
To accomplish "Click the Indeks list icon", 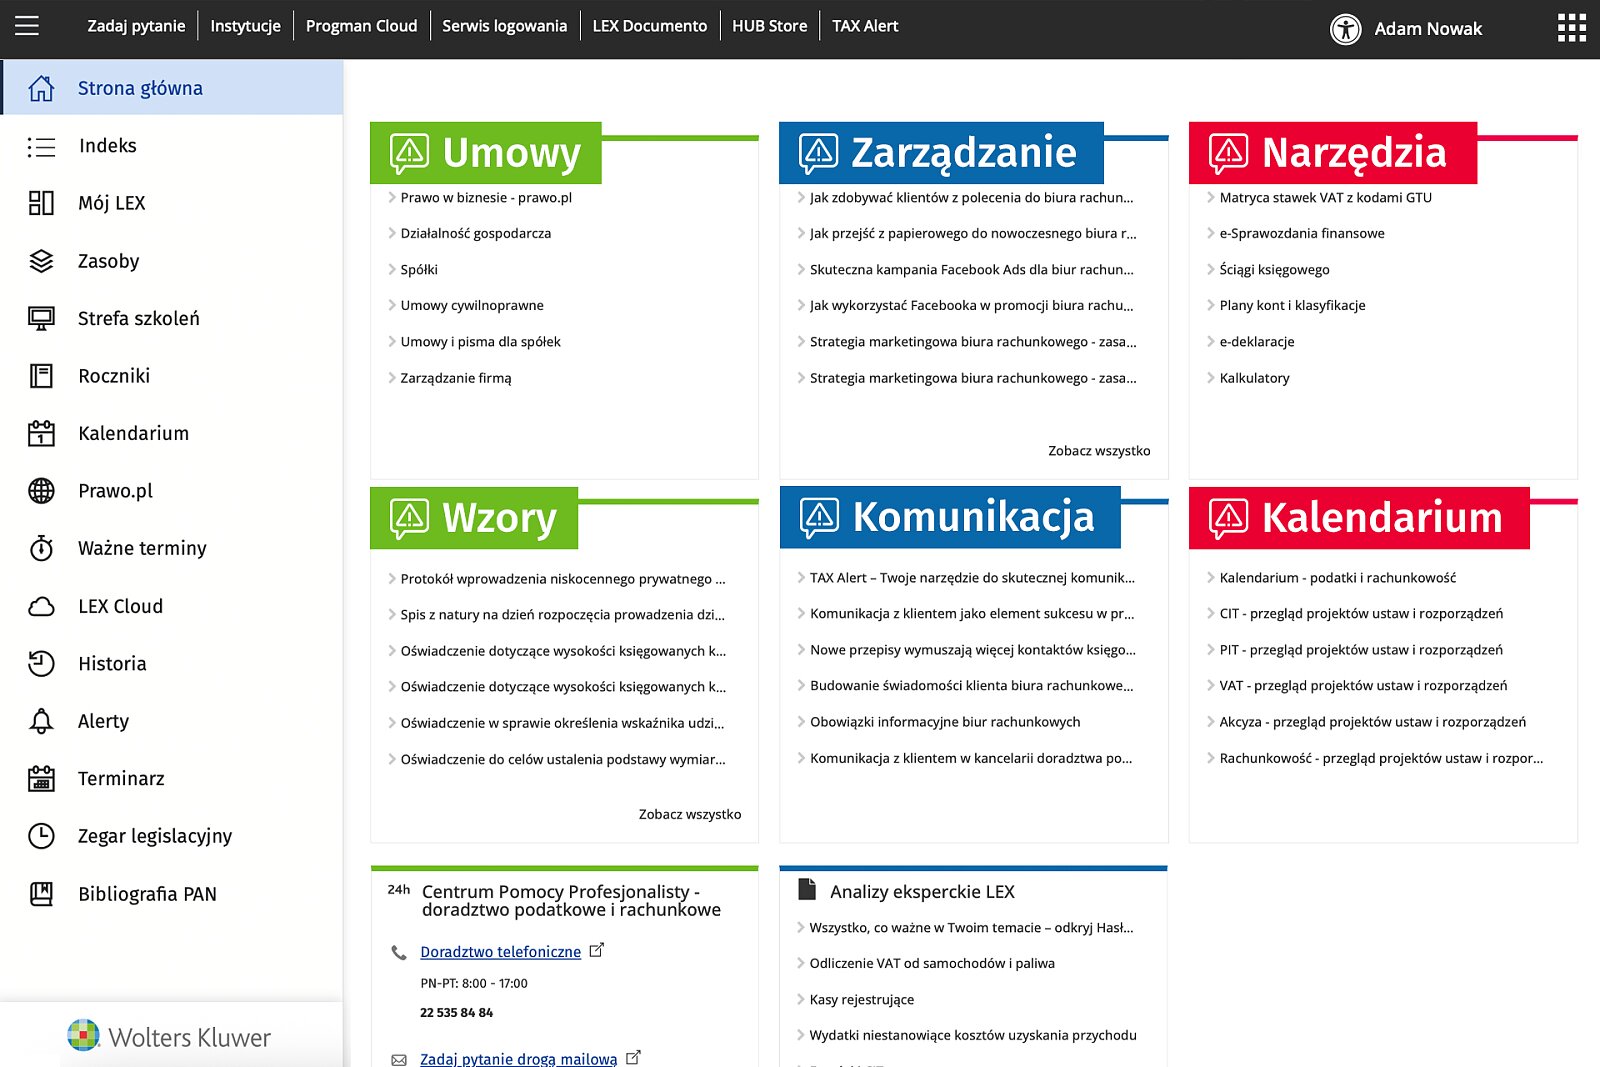I will tap(41, 147).
